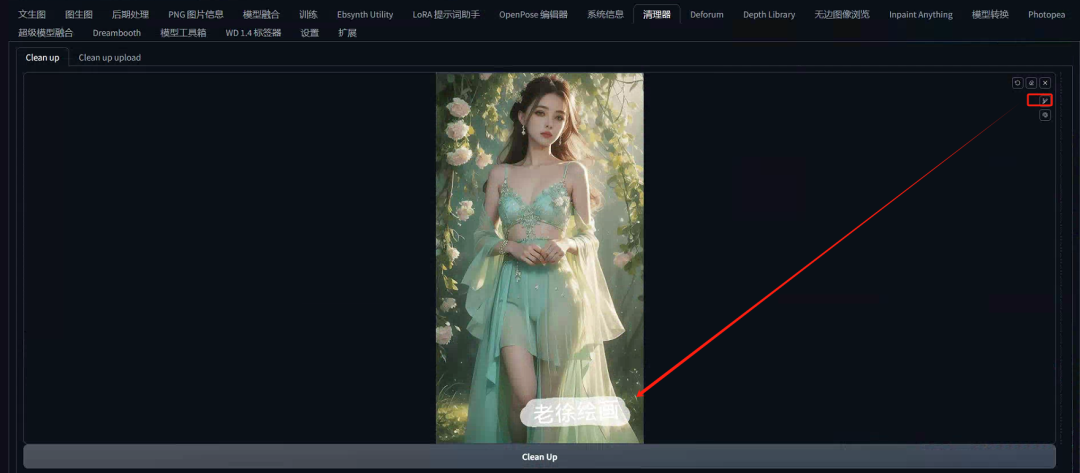The height and width of the screenshot is (473, 1080).
Task: Open the brush color picker icon
Action: coord(1045,115)
